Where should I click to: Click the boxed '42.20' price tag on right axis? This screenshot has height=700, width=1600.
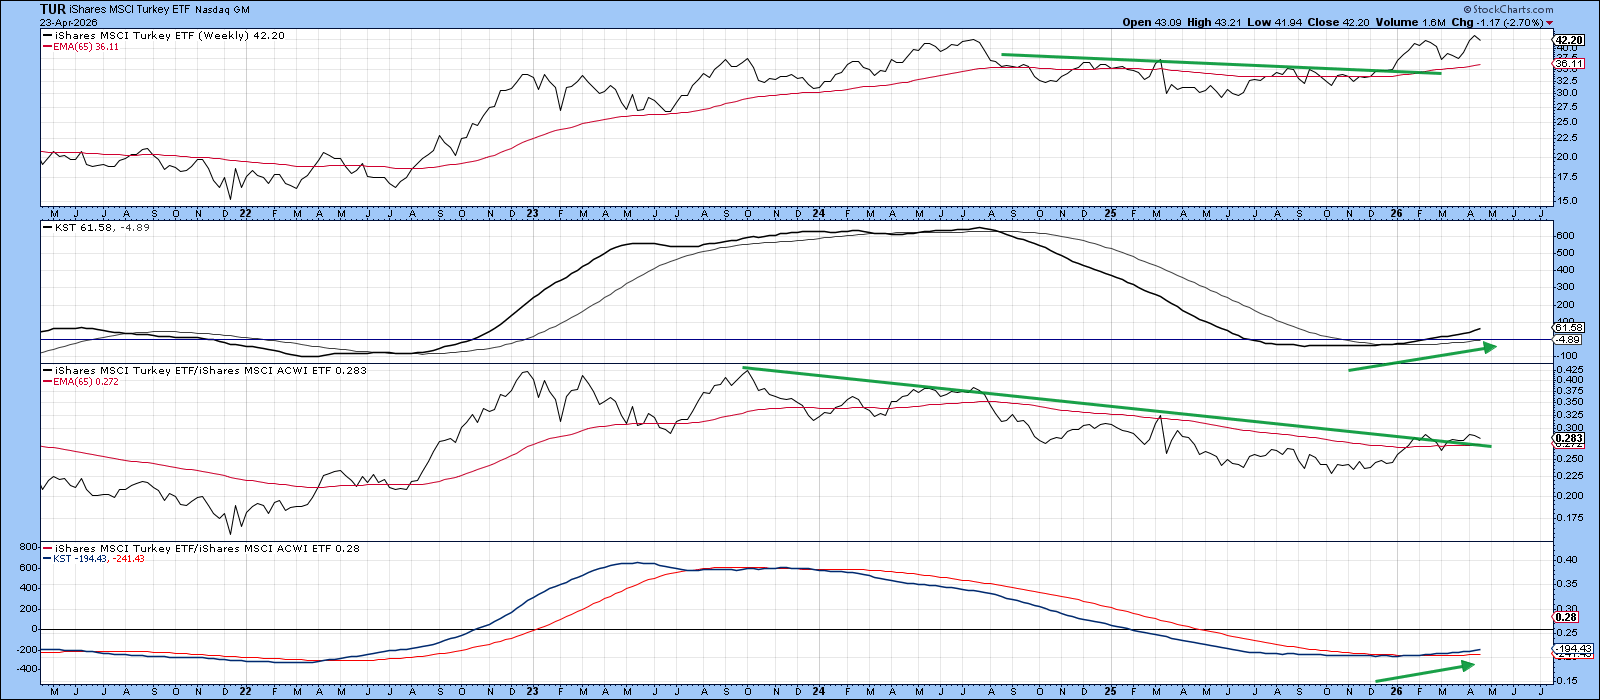tap(1569, 40)
